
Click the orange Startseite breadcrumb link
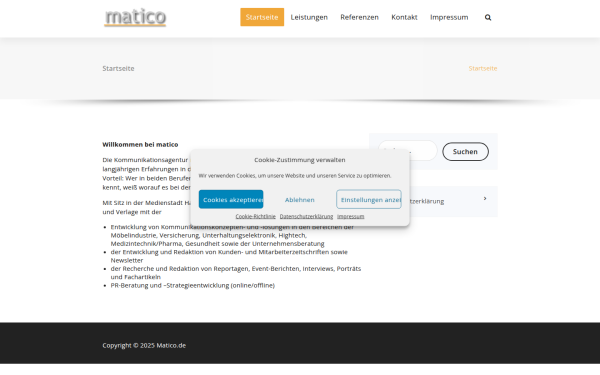[x=483, y=68]
